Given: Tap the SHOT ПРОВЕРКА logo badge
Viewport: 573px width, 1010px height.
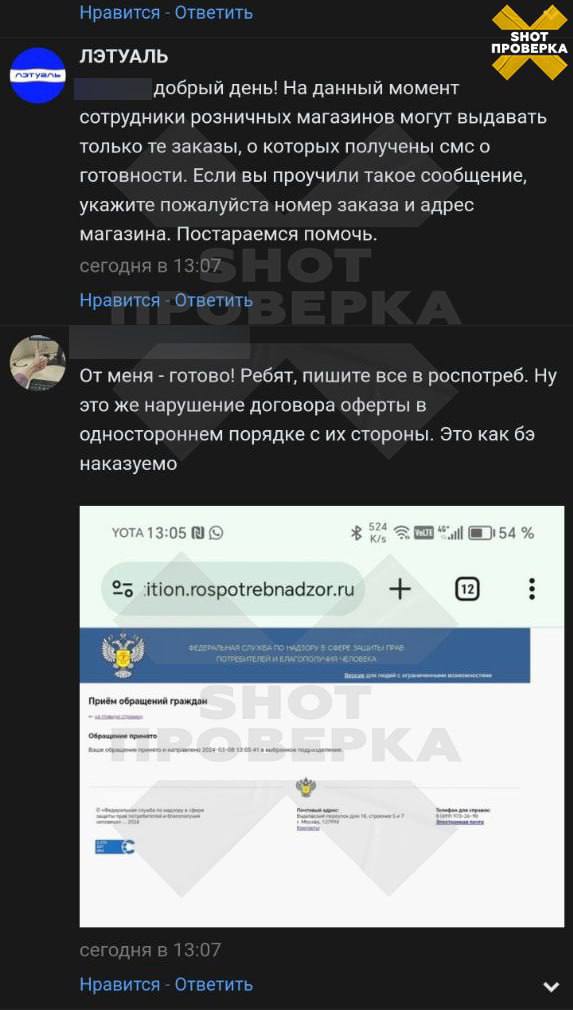Looking at the screenshot, I should [x=530, y=42].
